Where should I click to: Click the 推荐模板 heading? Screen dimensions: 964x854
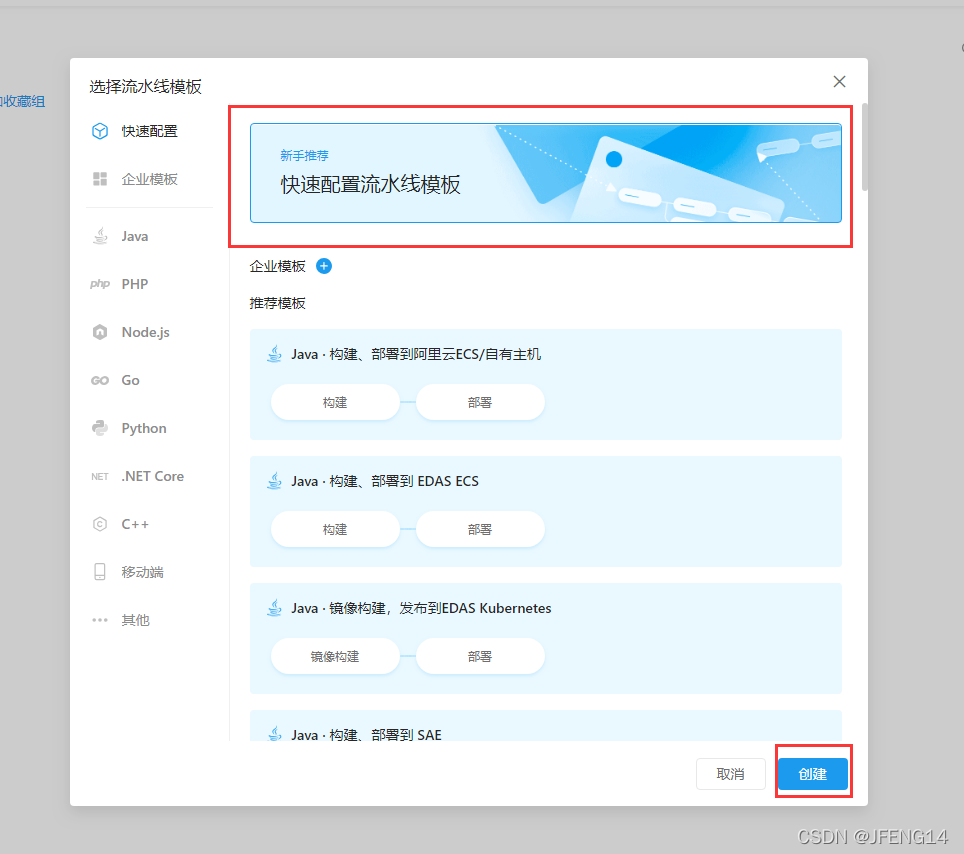click(x=277, y=303)
